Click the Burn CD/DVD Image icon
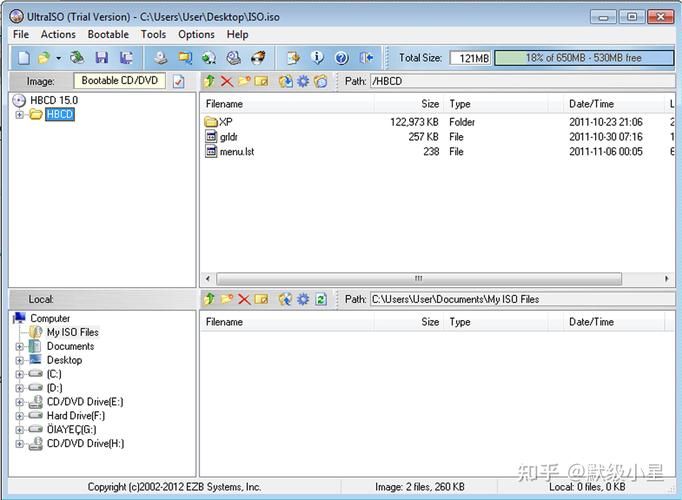The width and height of the screenshot is (682, 500). 258,57
